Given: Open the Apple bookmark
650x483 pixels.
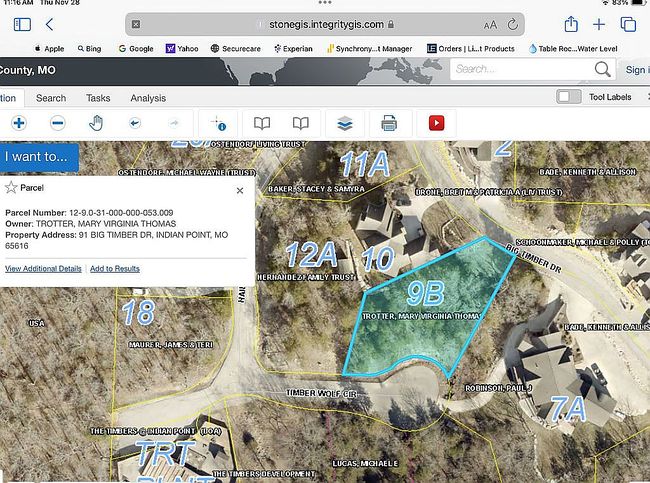Looking at the screenshot, I should click(49, 49).
